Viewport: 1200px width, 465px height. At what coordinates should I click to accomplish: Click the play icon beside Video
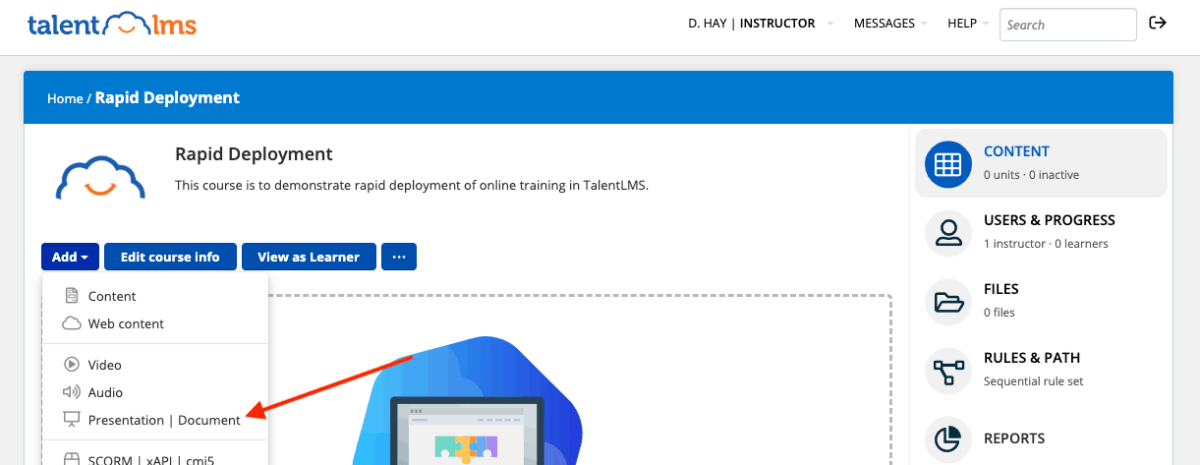pyautogui.click(x=71, y=365)
